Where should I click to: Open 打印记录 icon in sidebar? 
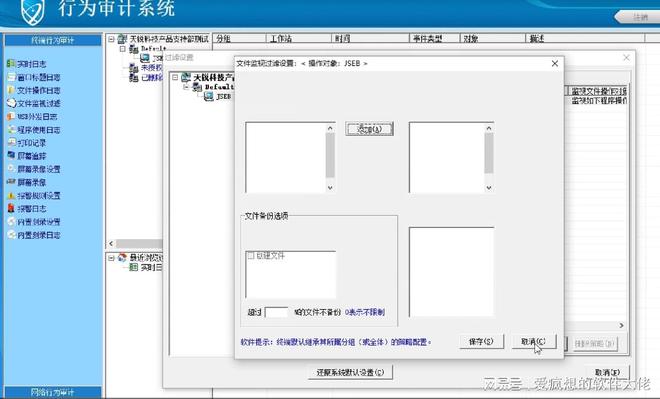click(x=11, y=143)
